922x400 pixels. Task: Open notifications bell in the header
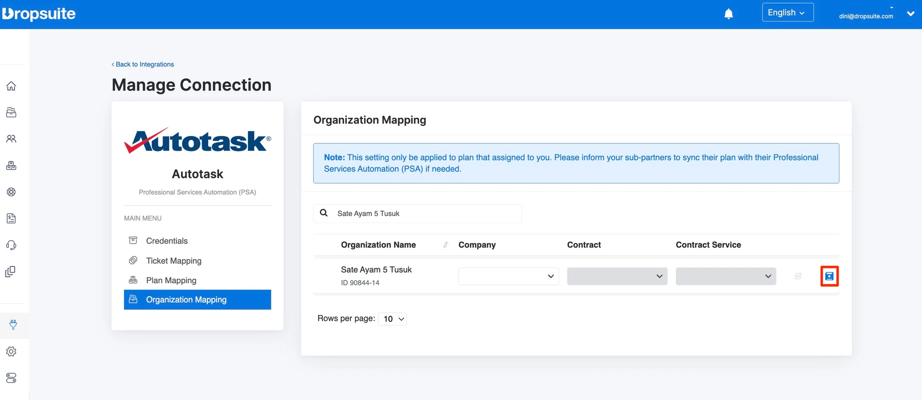click(728, 14)
